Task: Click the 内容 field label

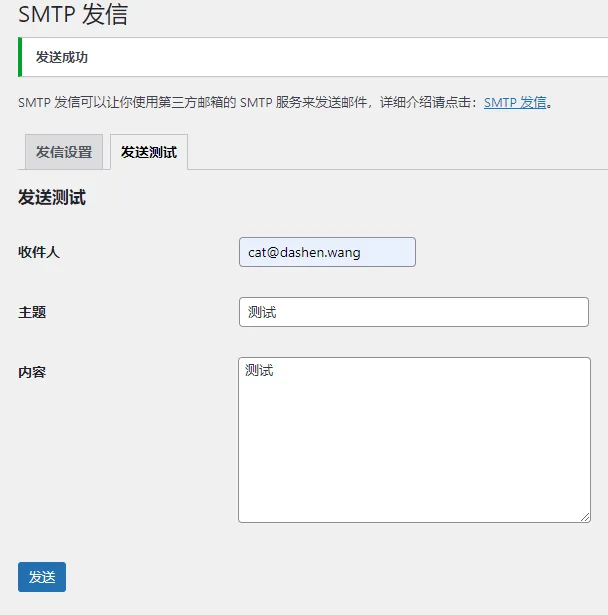Action: coord(32,372)
